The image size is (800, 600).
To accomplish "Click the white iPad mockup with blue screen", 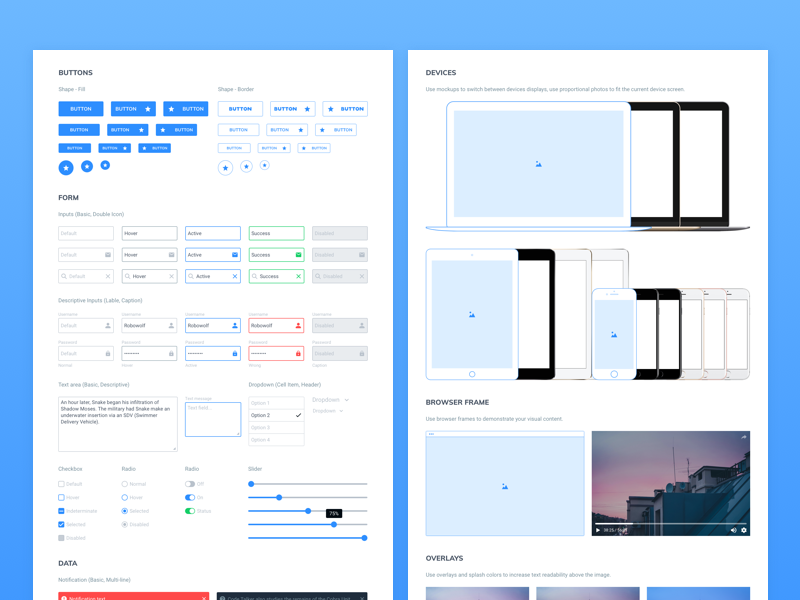I will 472,314.
